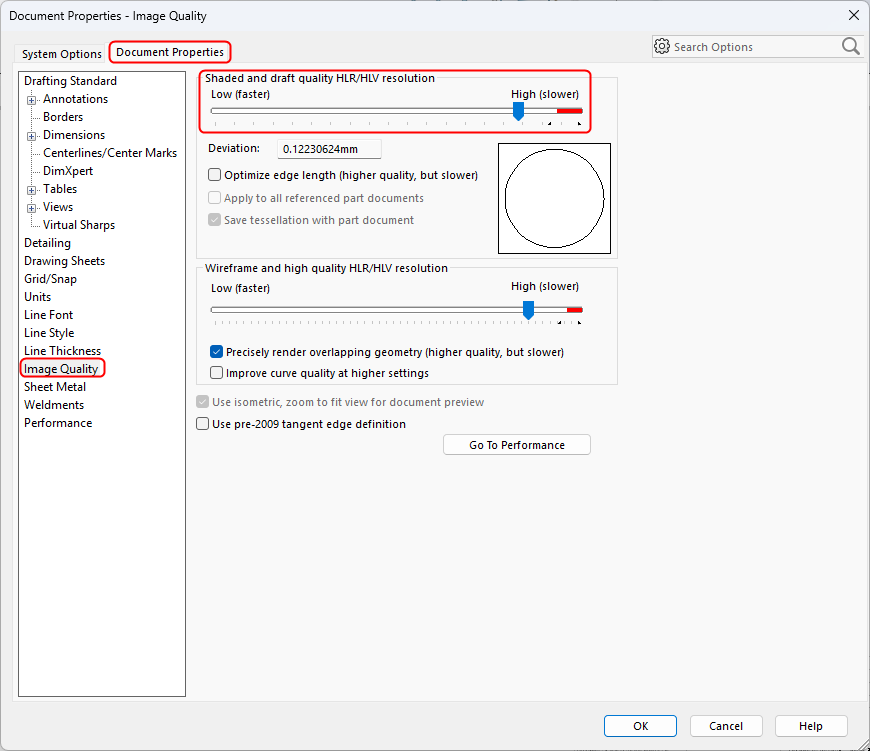This screenshot has height=751, width=870.
Task: Uncheck Precisely render overlapping geometry
Action: [x=217, y=352]
